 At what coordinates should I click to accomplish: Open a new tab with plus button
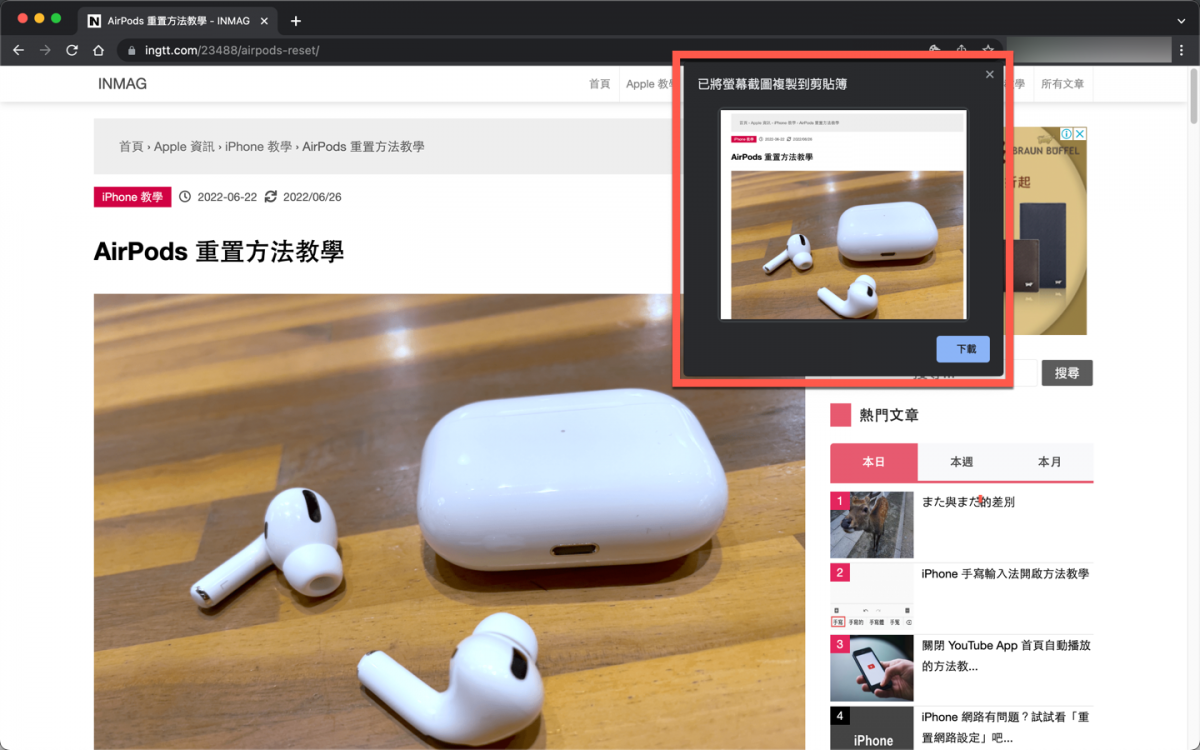(x=296, y=21)
